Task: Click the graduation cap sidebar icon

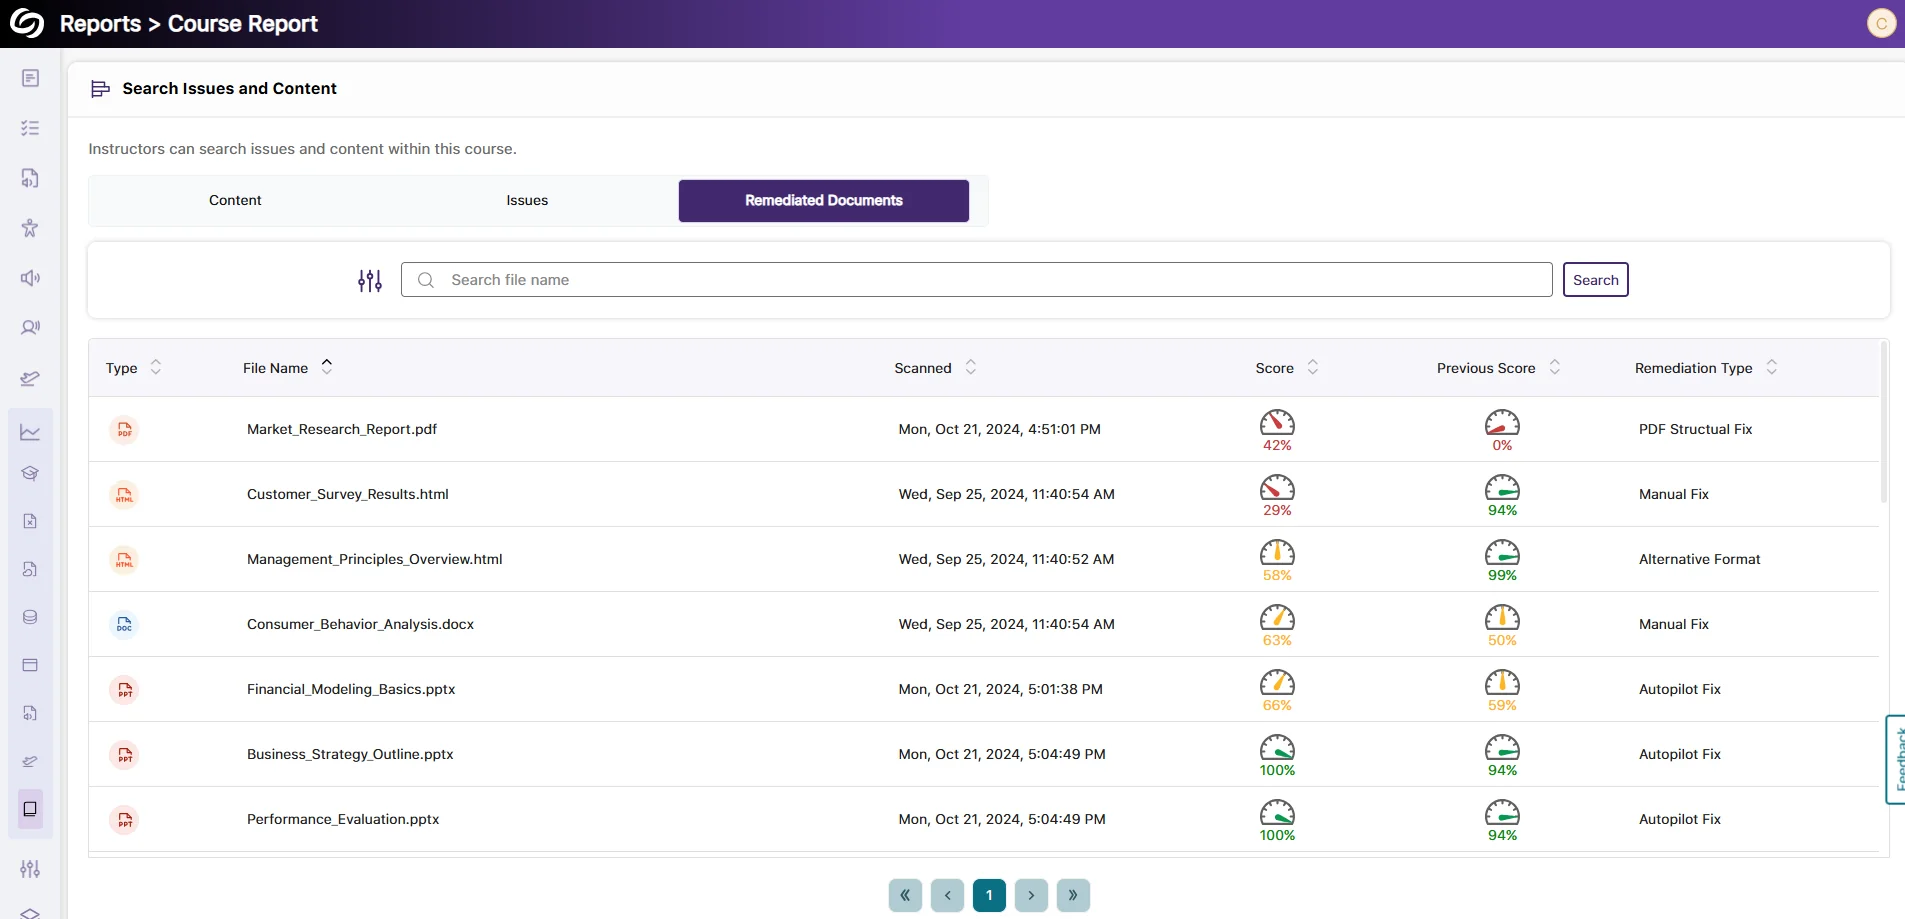Action: pos(30,473)
